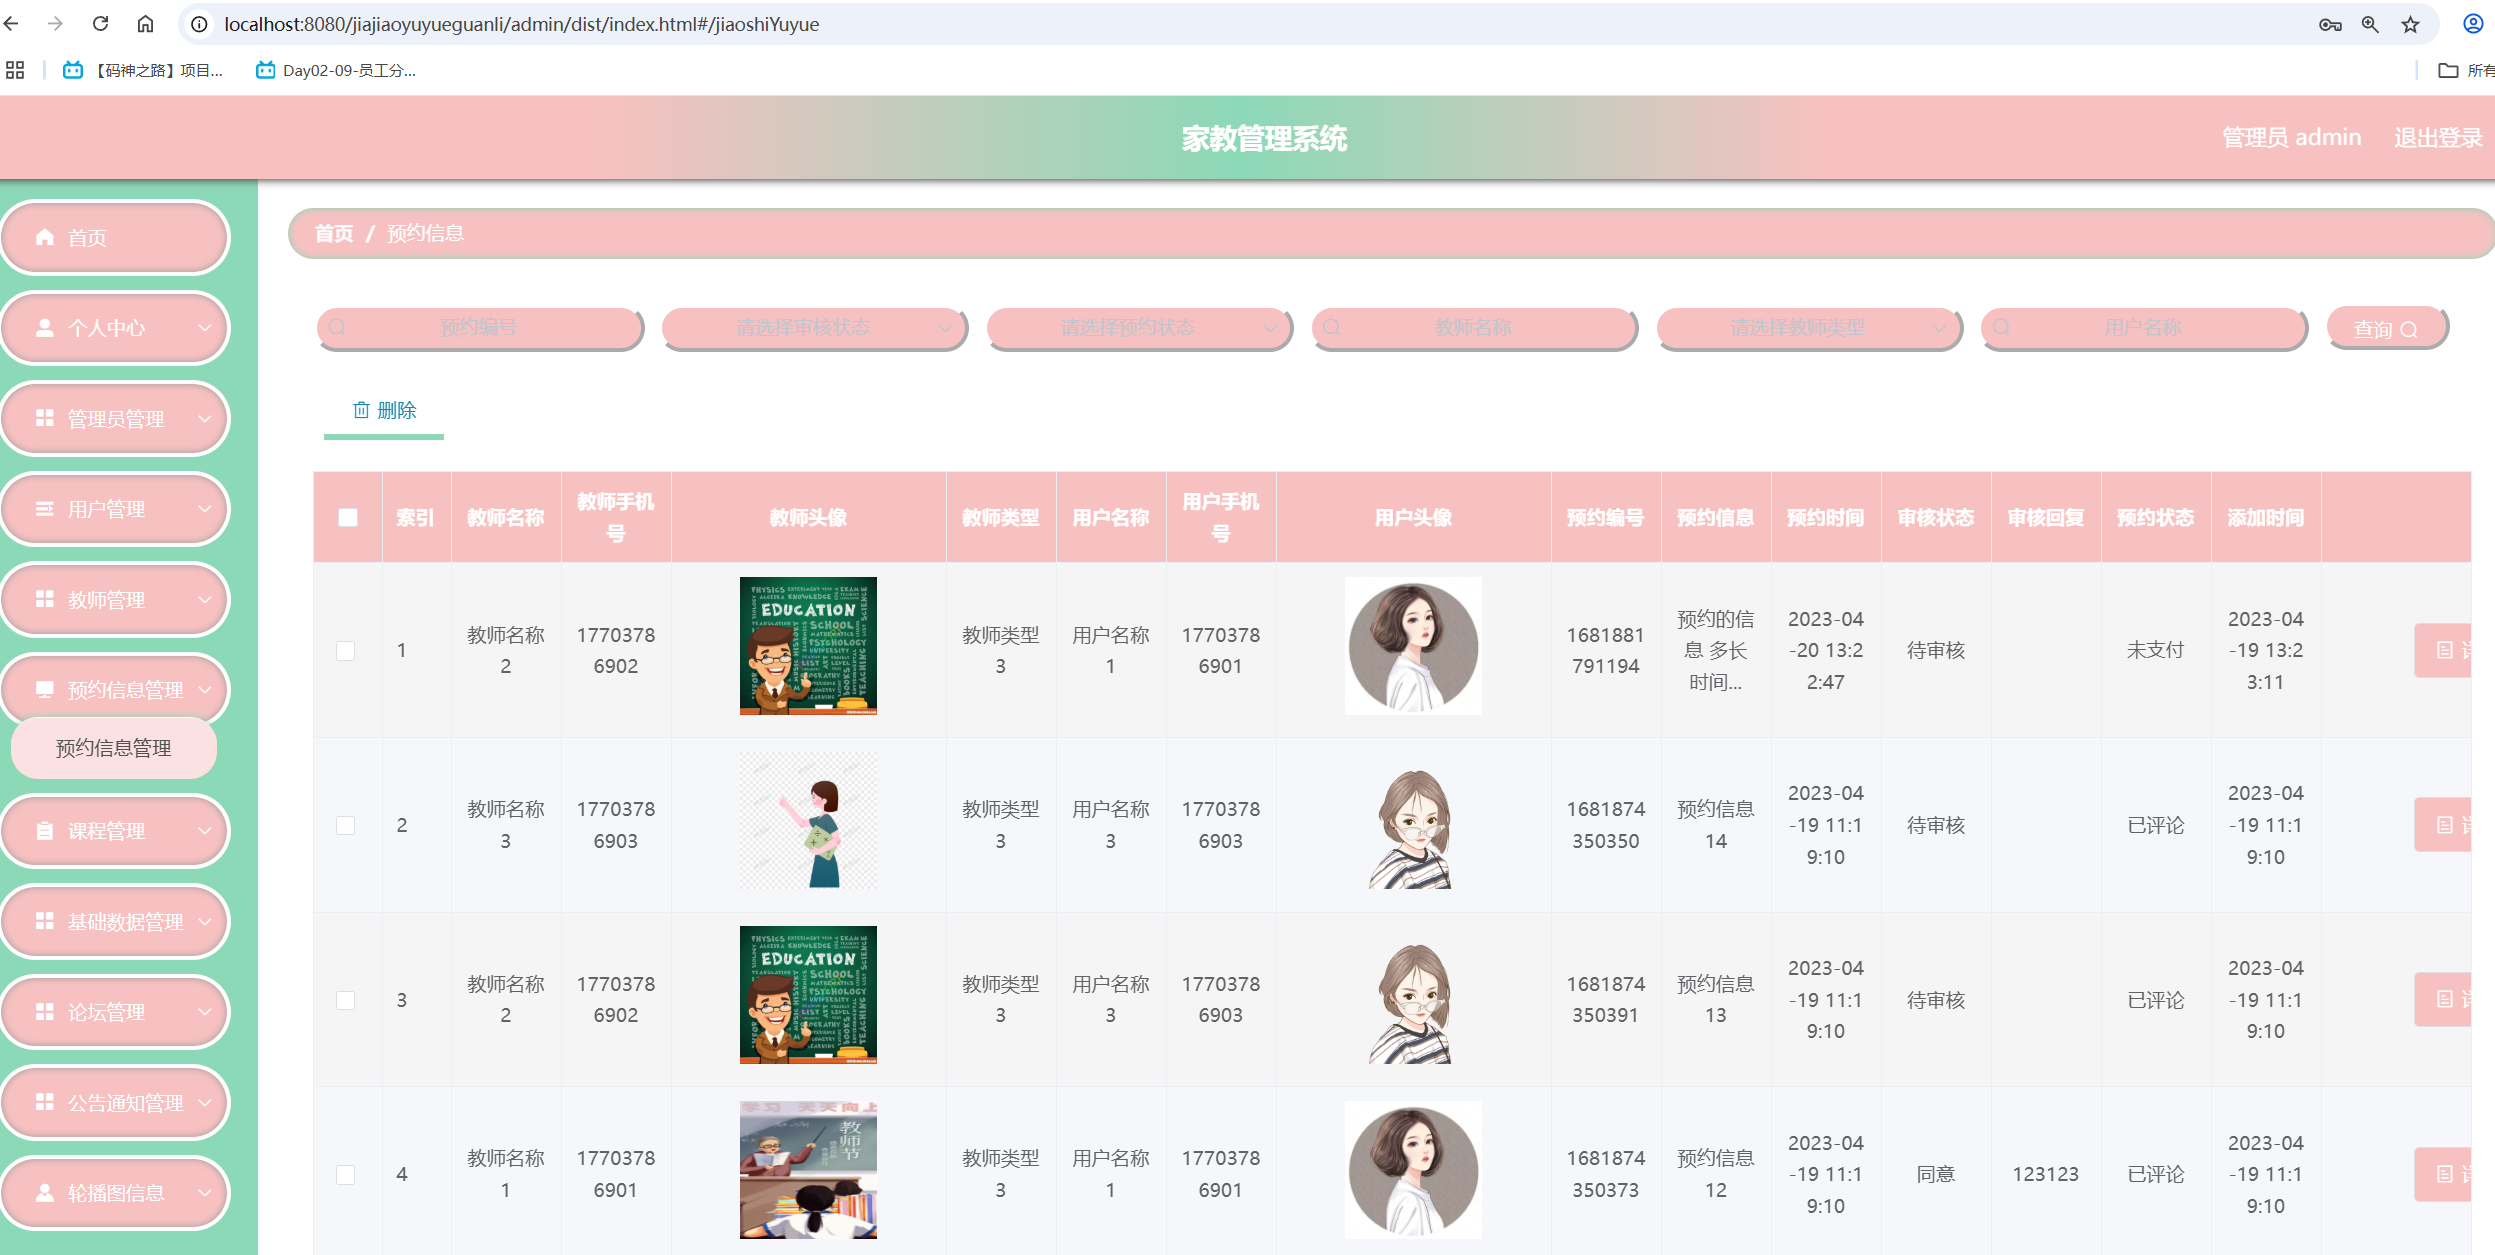Click the site info icon beside URL

200,24
